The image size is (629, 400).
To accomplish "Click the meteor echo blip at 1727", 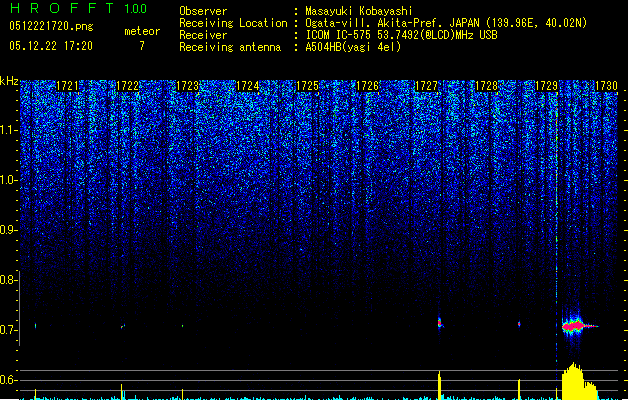I will tap(440, 322).
